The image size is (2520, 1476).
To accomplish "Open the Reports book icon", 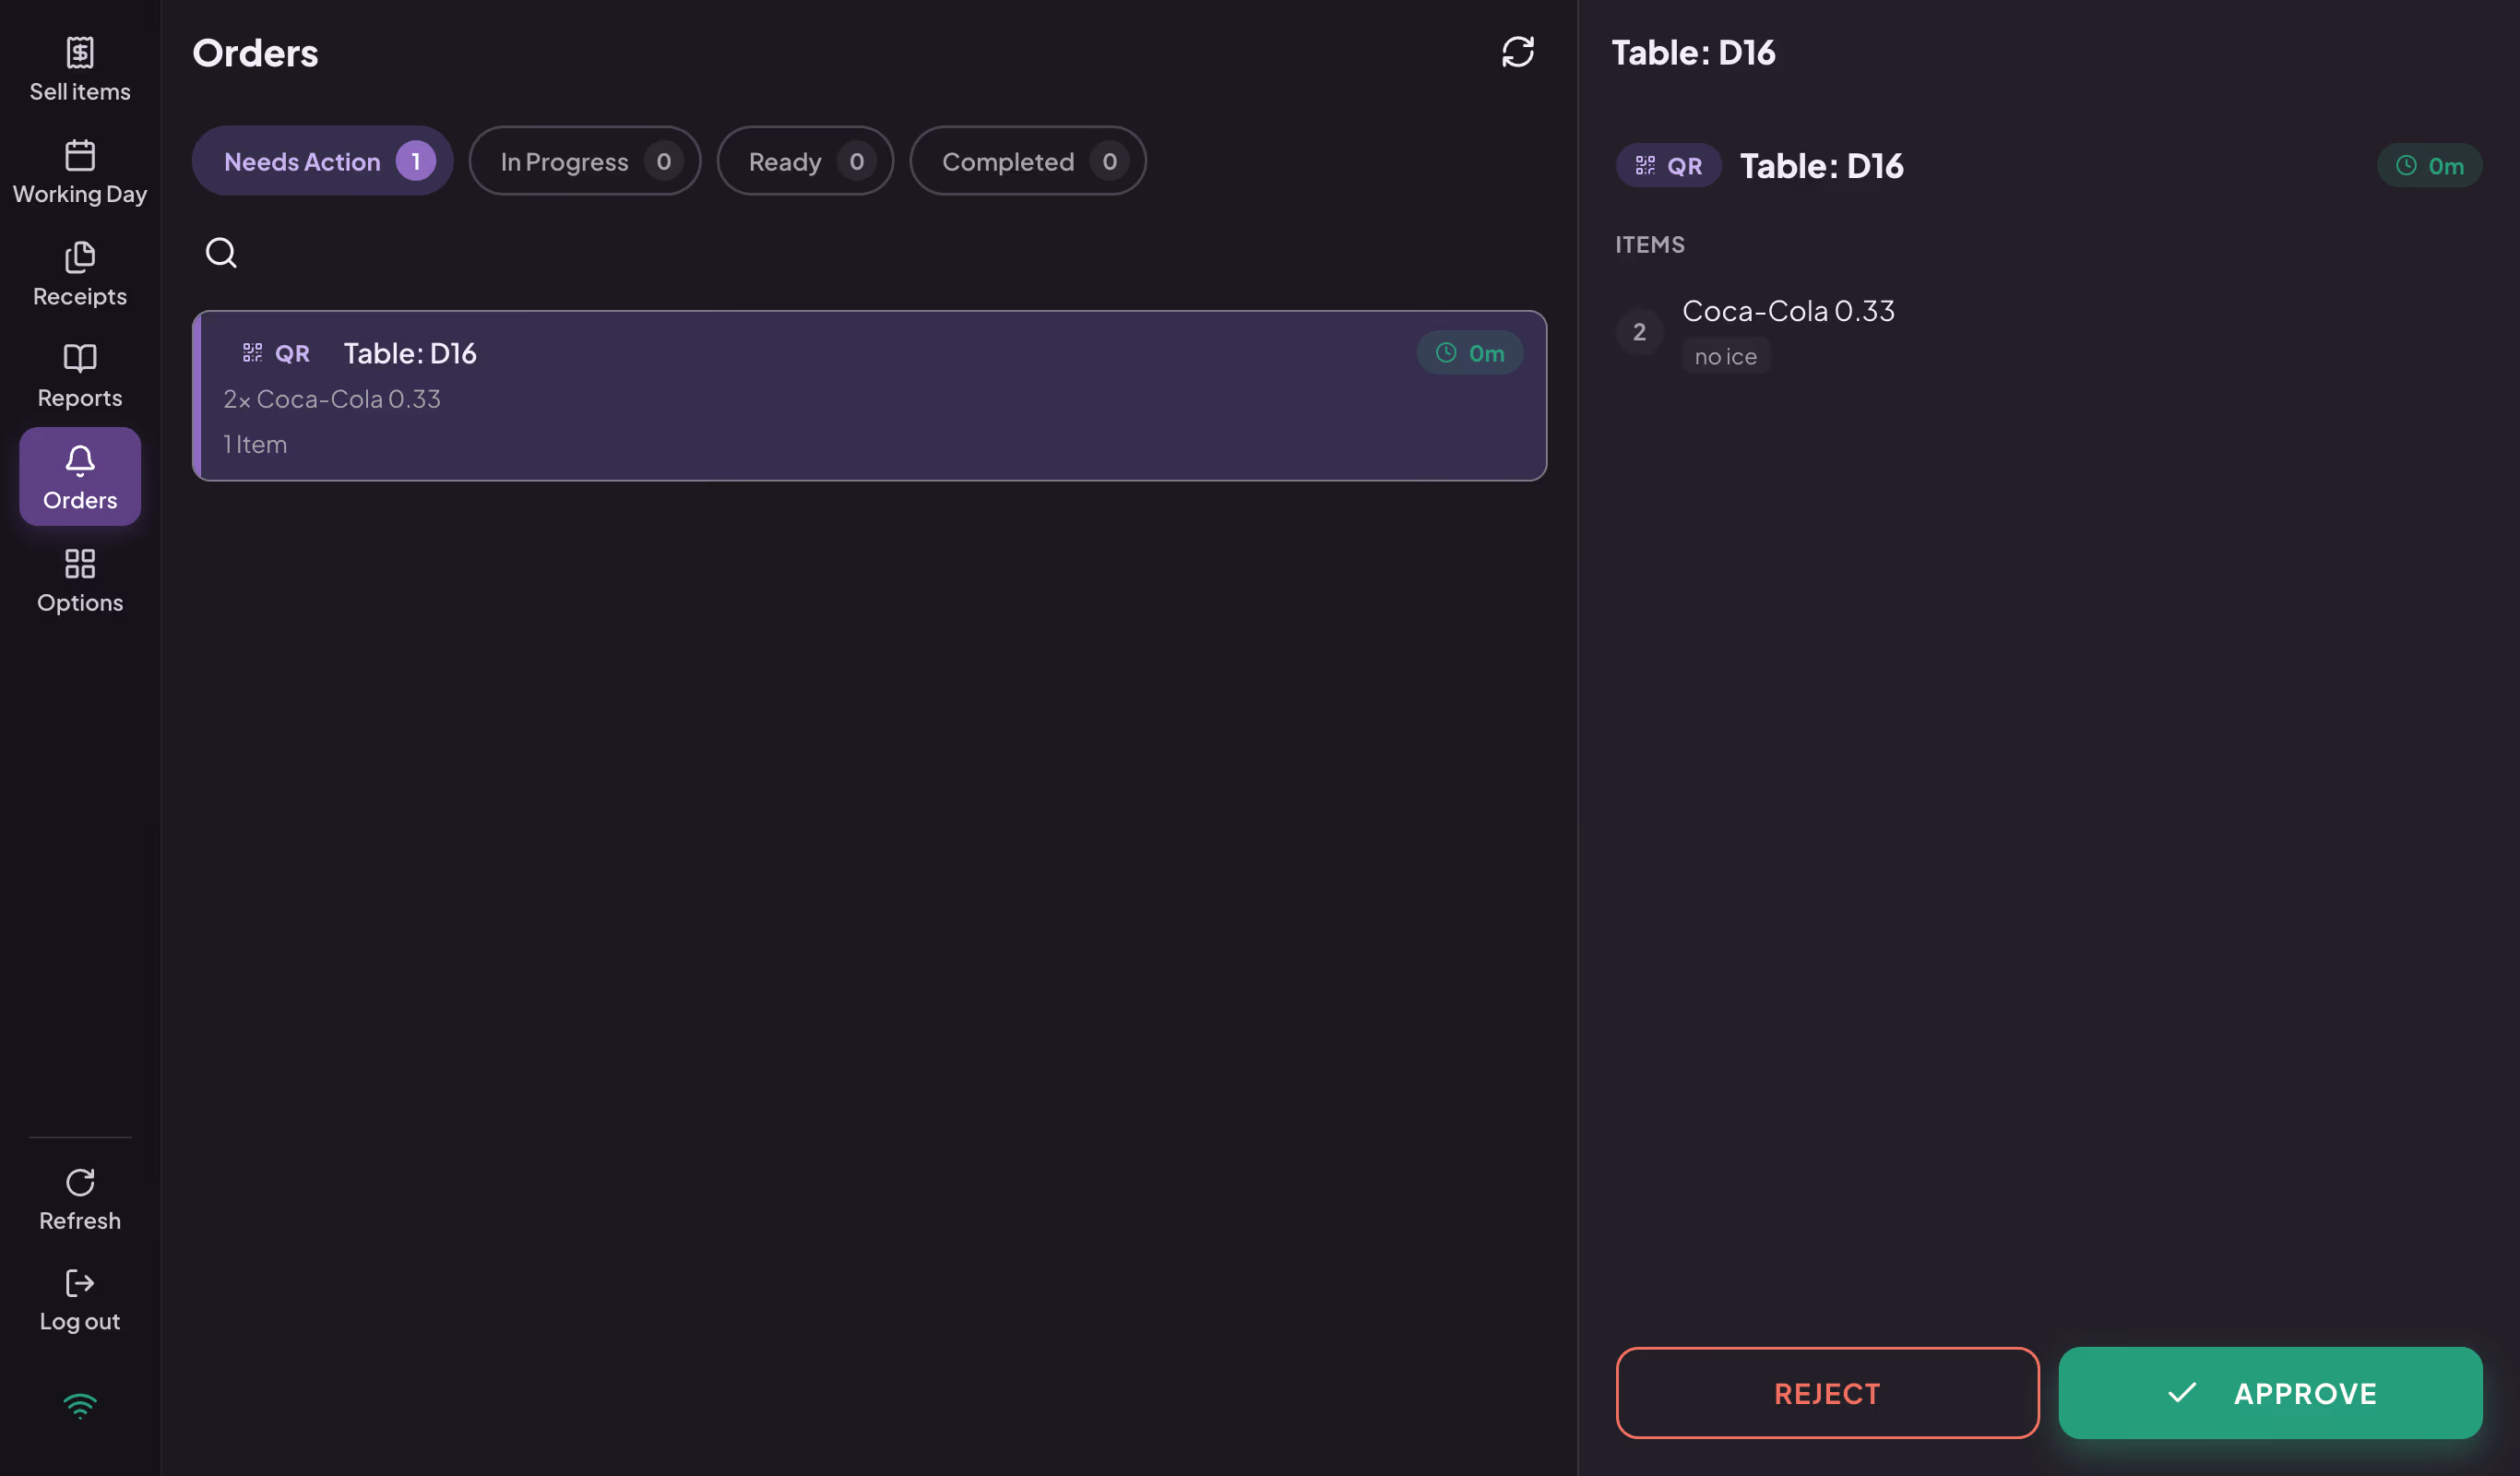I will [x=80, y=358].
